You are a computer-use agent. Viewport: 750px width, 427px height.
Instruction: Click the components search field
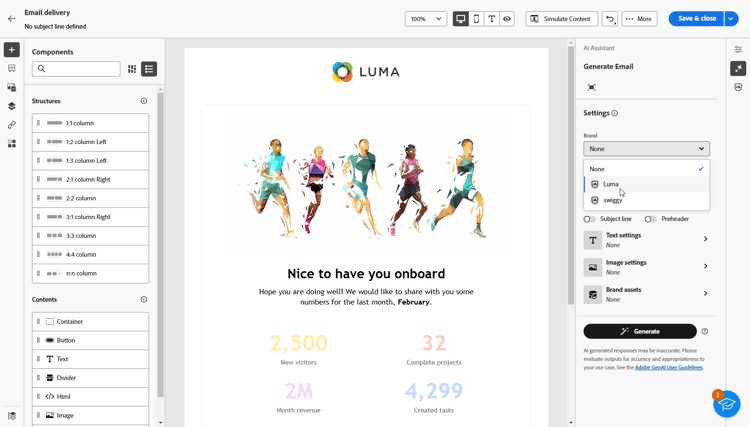click(x=76, y=69)
